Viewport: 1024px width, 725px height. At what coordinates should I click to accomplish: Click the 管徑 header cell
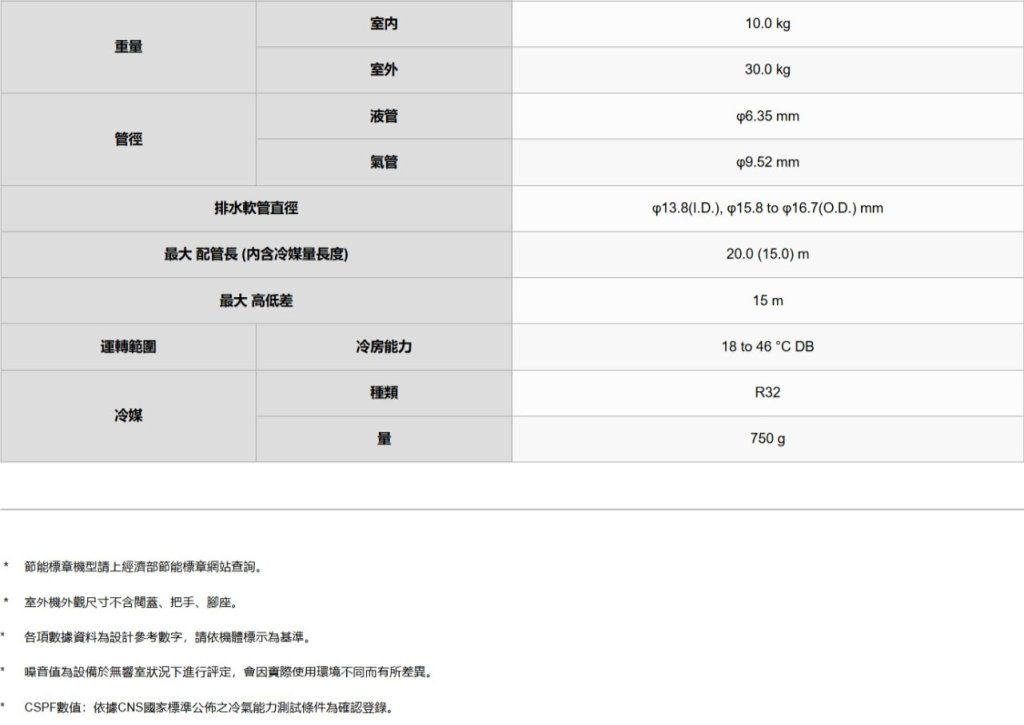pos(128,139)
